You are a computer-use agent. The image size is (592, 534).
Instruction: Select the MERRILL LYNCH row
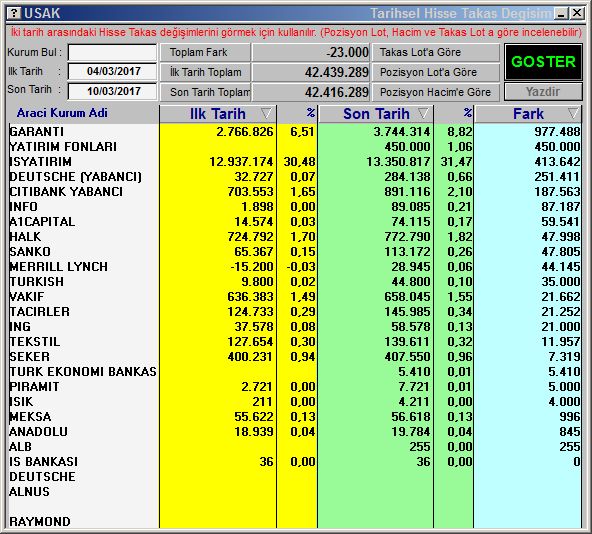pyautogui.click(x=294, y=267)
